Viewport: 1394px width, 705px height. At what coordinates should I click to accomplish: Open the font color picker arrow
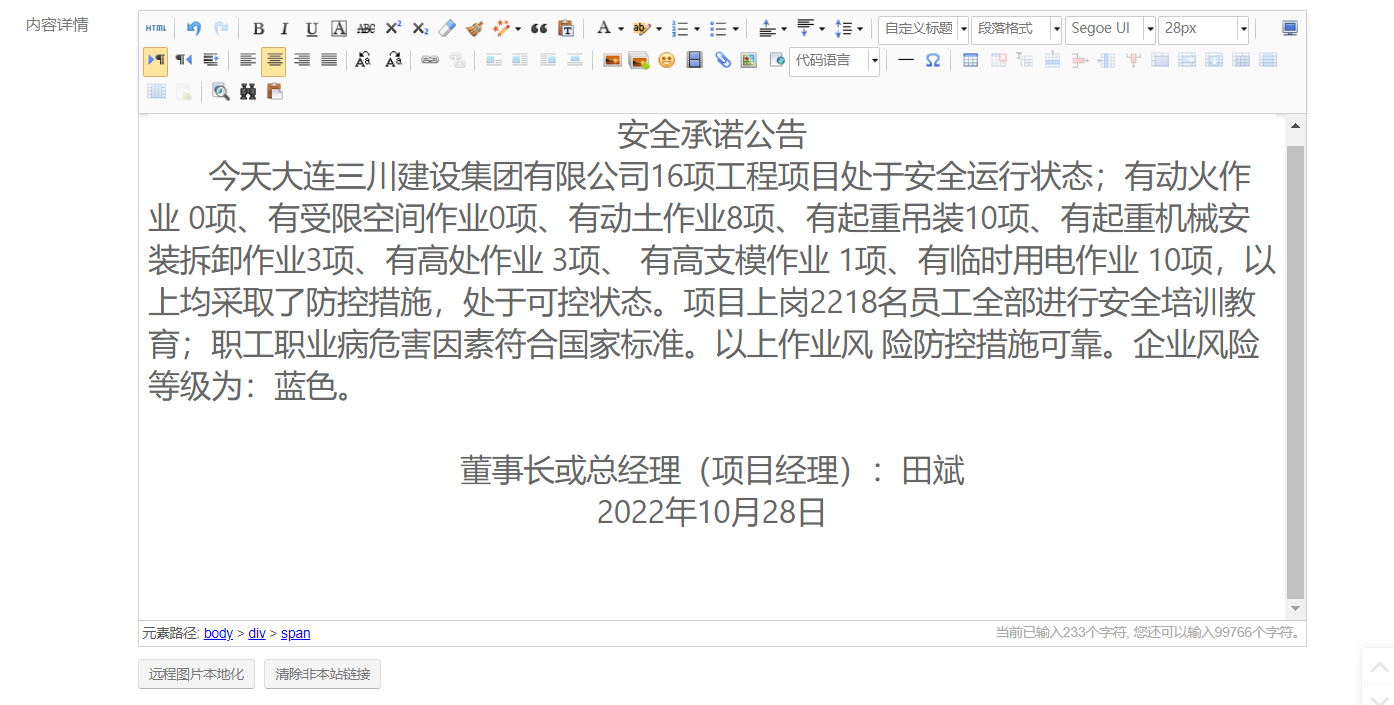[x=620, y=29]
